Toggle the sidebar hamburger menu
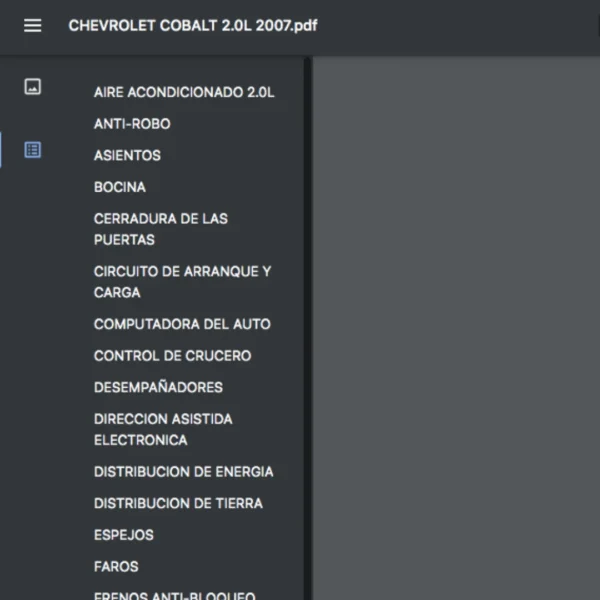Image resolution: width=600 pixels, height=600 pixels. (33, 26)
